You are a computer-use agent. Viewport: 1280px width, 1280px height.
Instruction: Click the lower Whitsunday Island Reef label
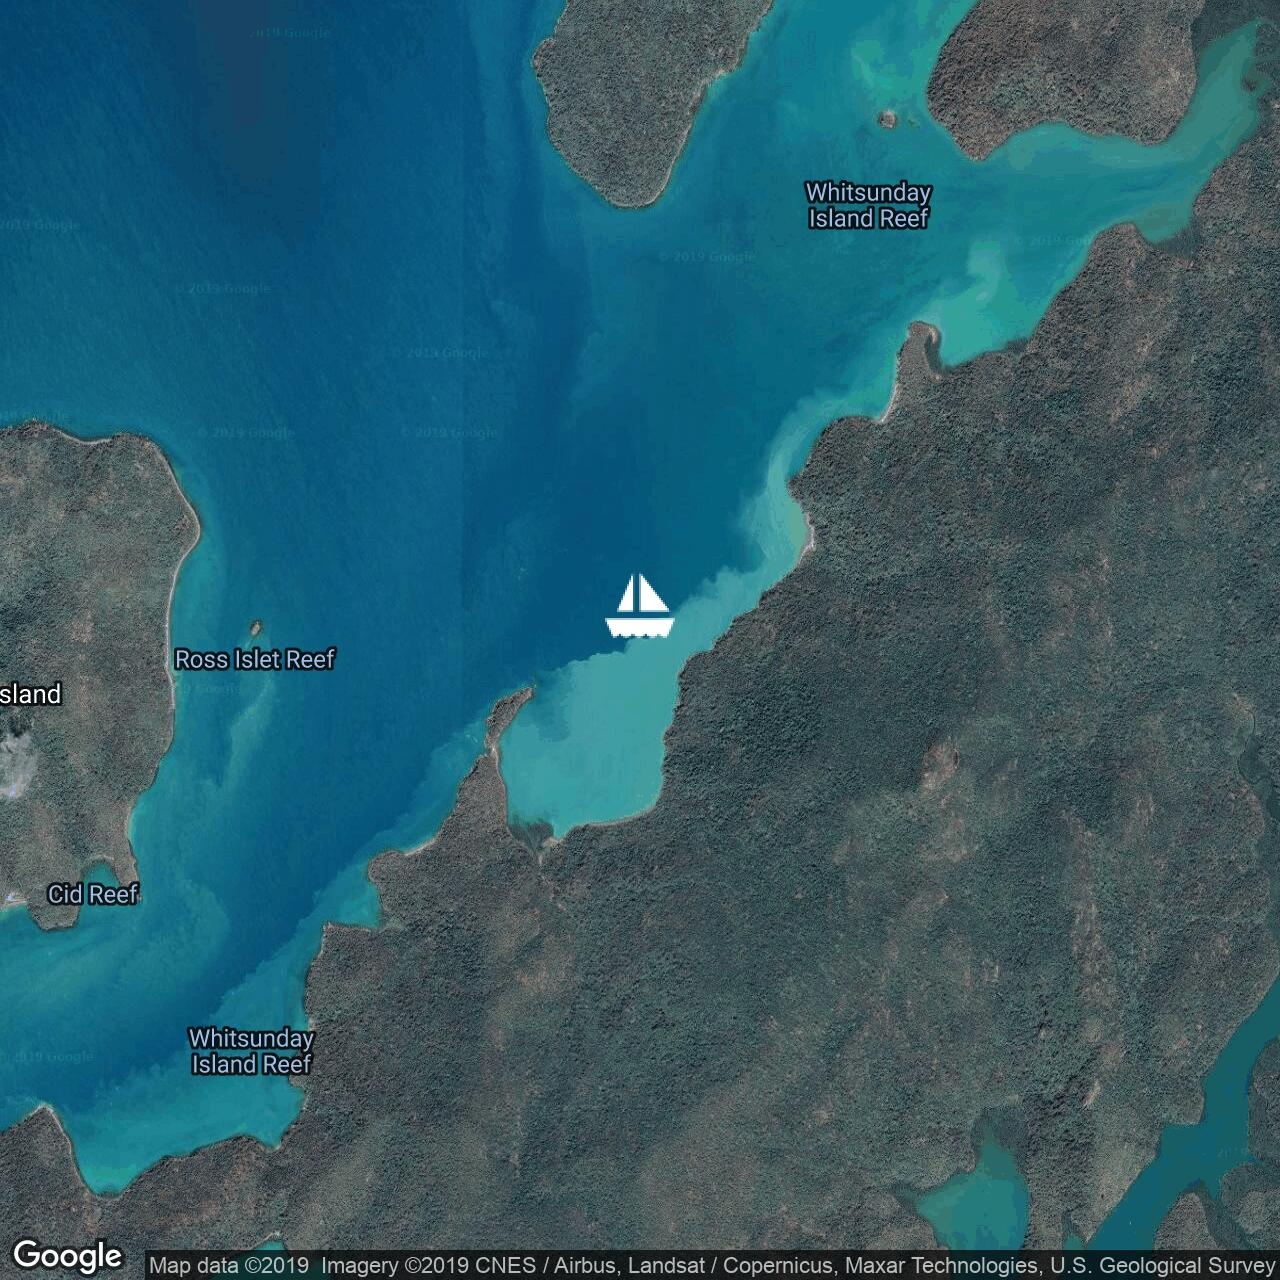tap(251, 1051)
